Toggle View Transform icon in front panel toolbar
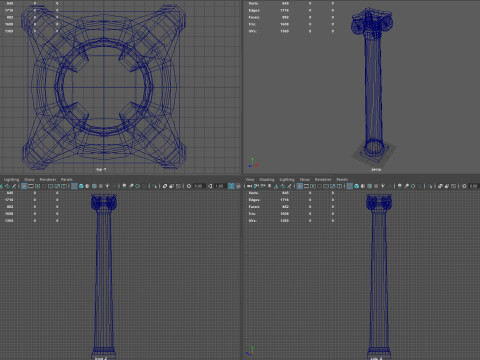This screenshot has width=480, height=360. pyautogui.click(x=231, y=186)
